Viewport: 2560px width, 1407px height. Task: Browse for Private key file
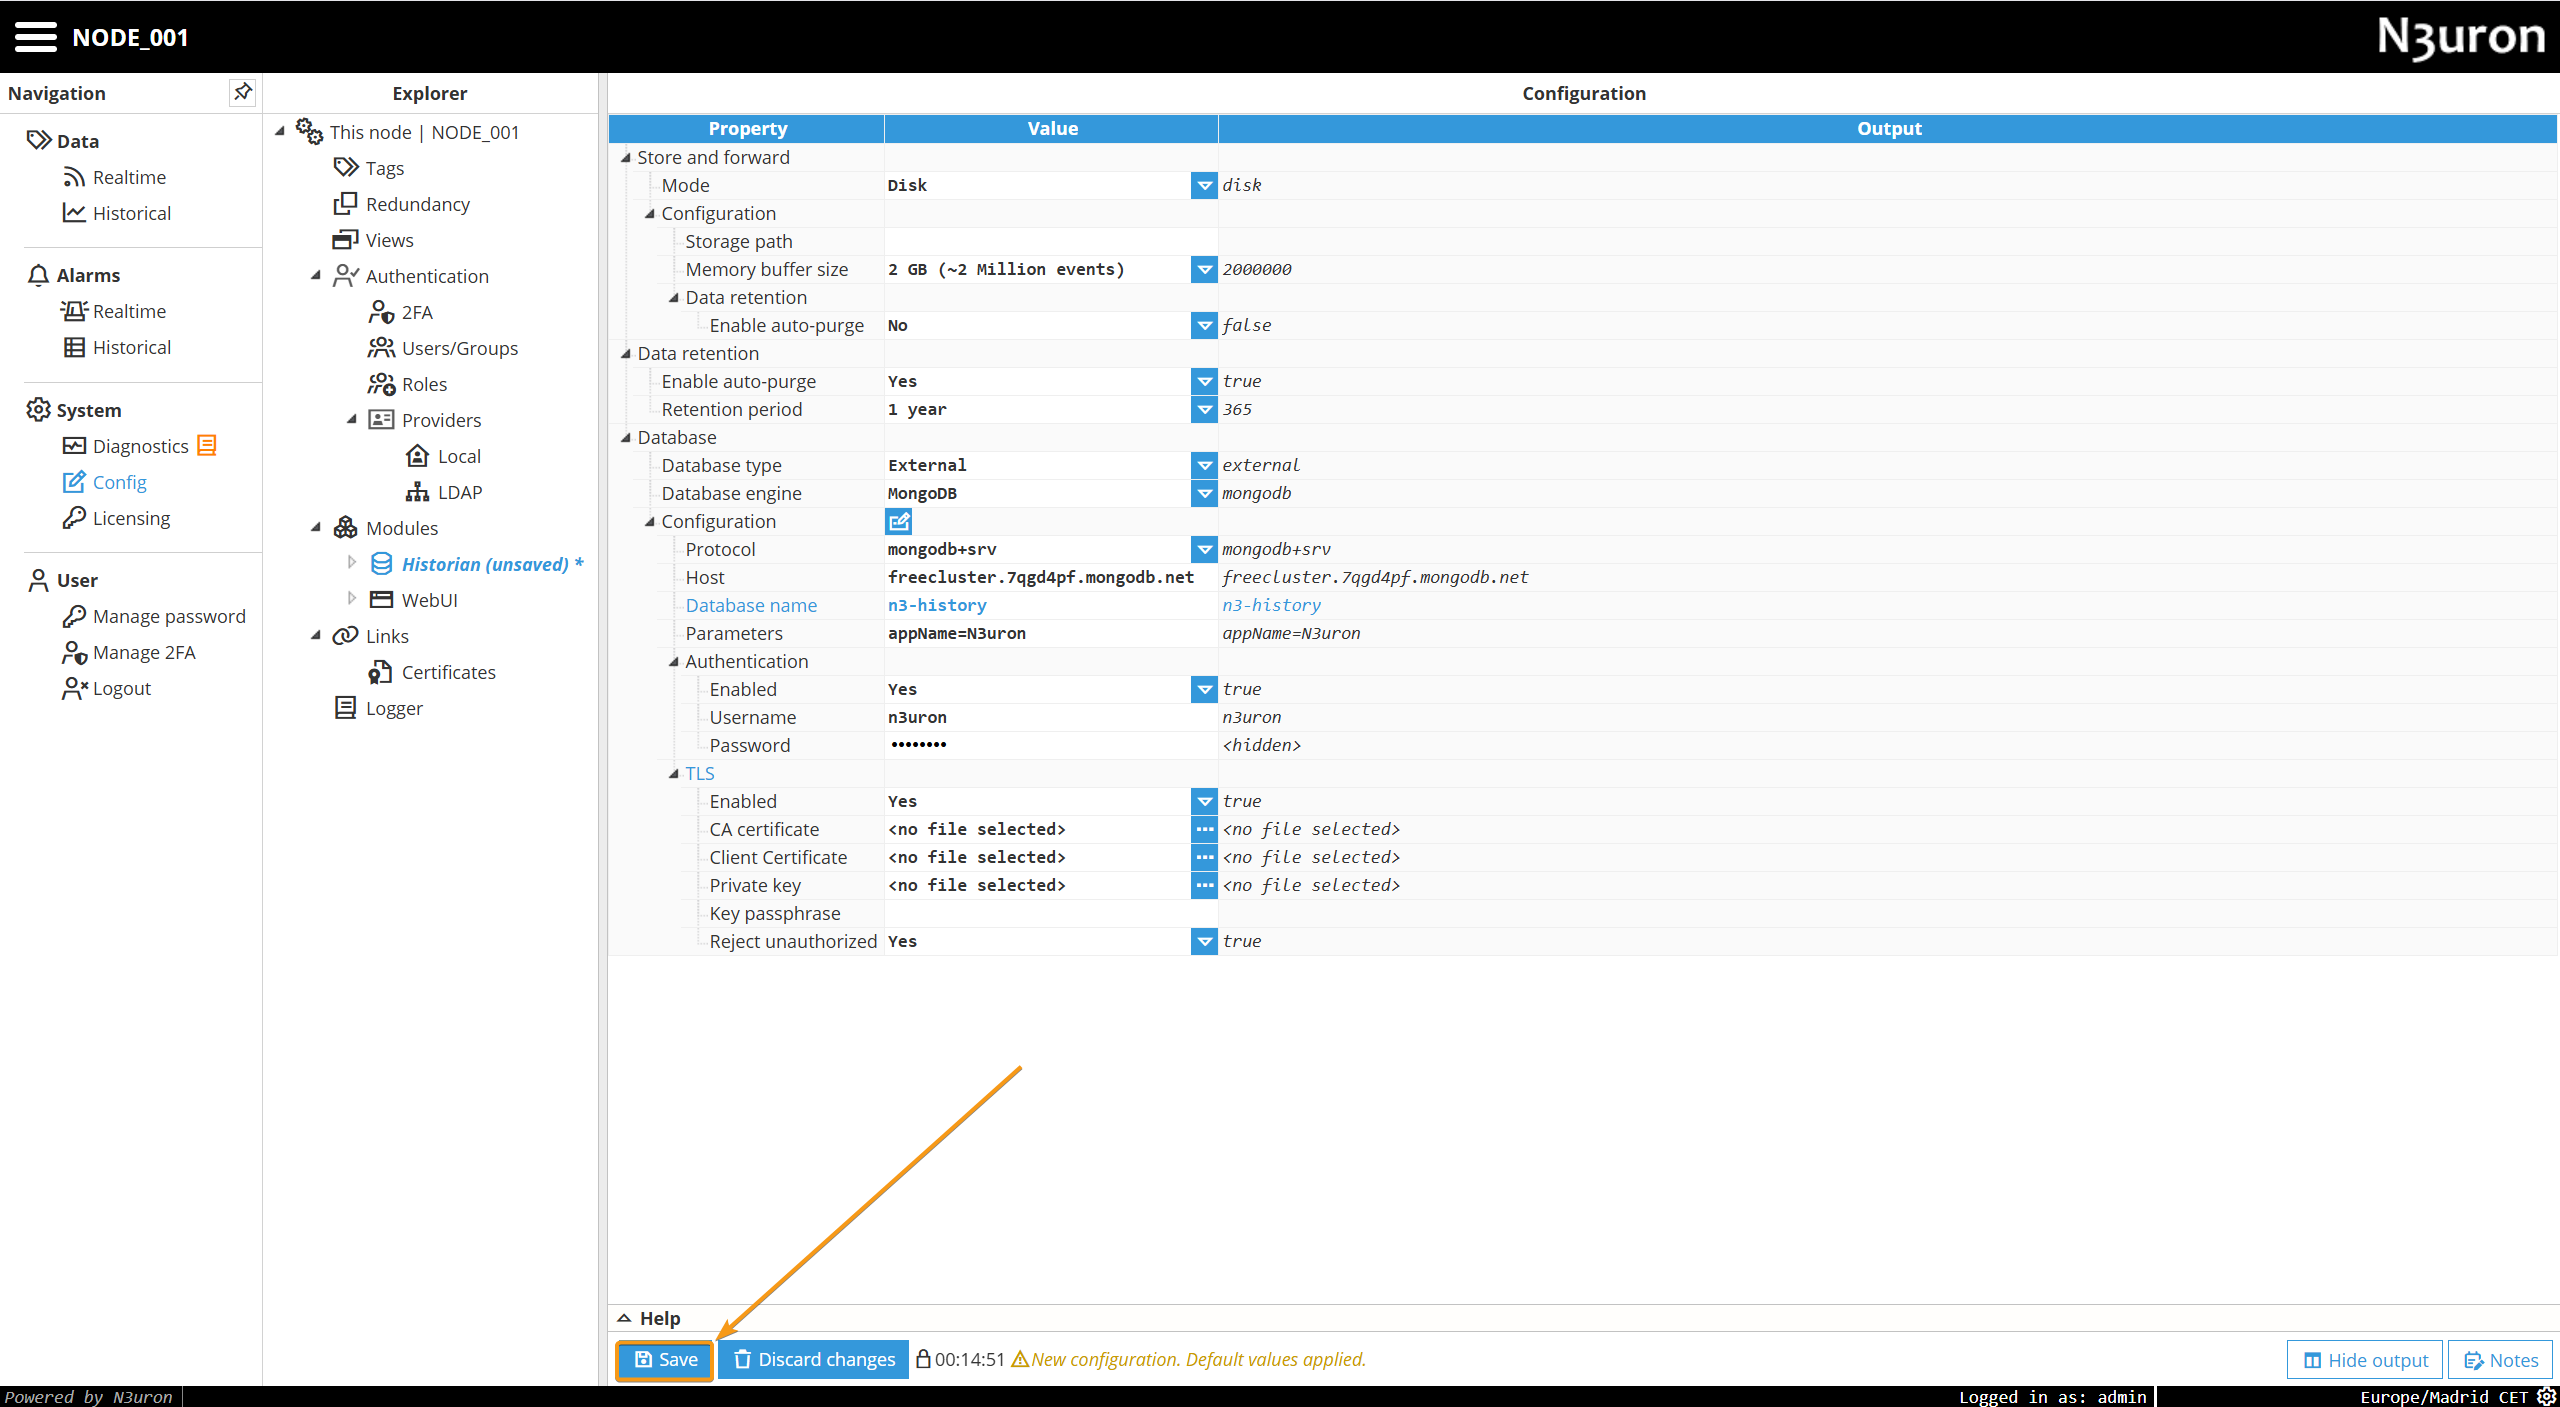click(x=1204, y=885)
